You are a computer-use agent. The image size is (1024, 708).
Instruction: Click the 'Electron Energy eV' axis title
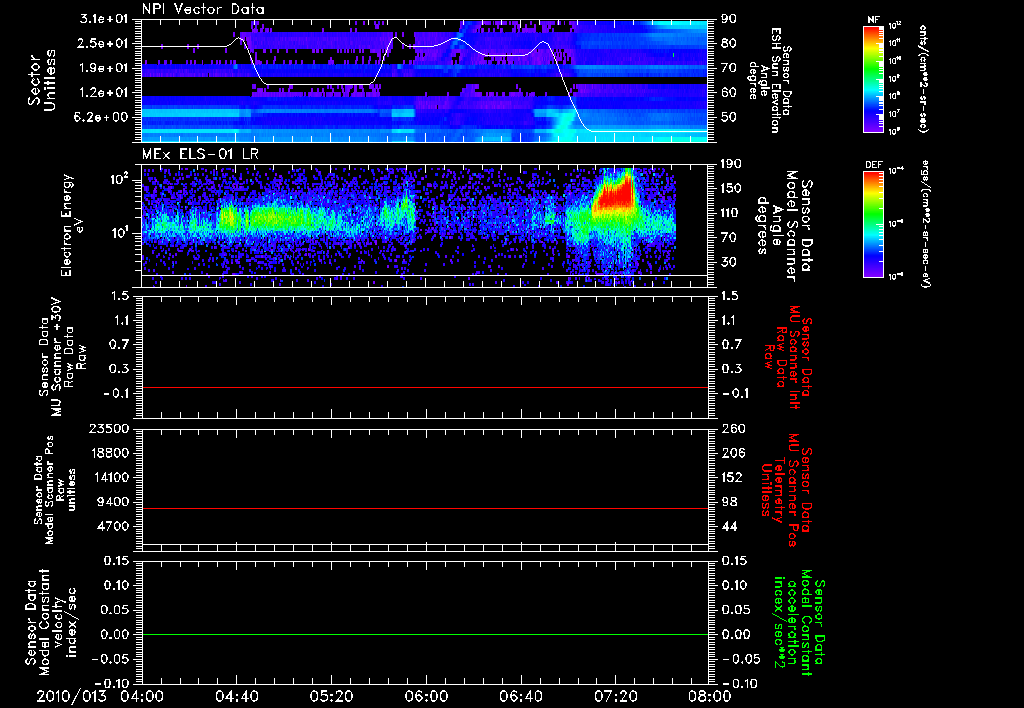(x=73, y=225)
